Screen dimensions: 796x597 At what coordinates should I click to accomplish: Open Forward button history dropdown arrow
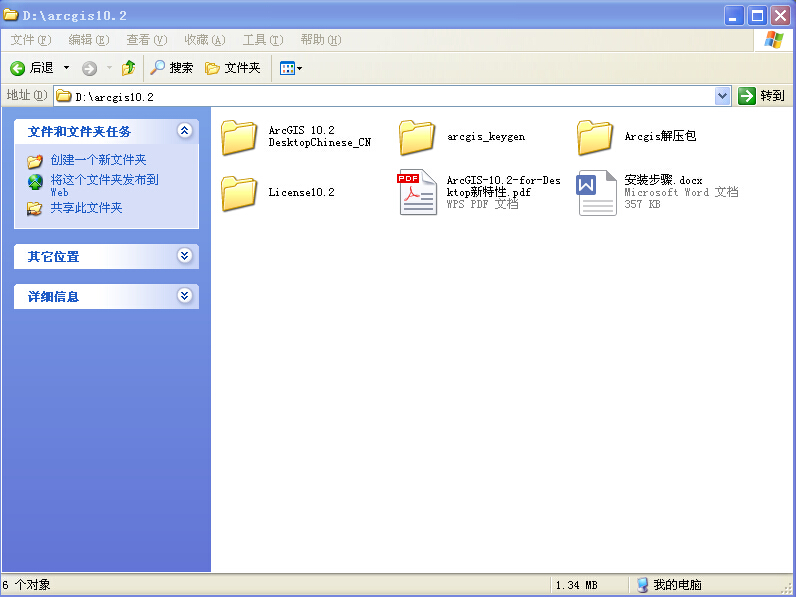[x=109, y=68]
